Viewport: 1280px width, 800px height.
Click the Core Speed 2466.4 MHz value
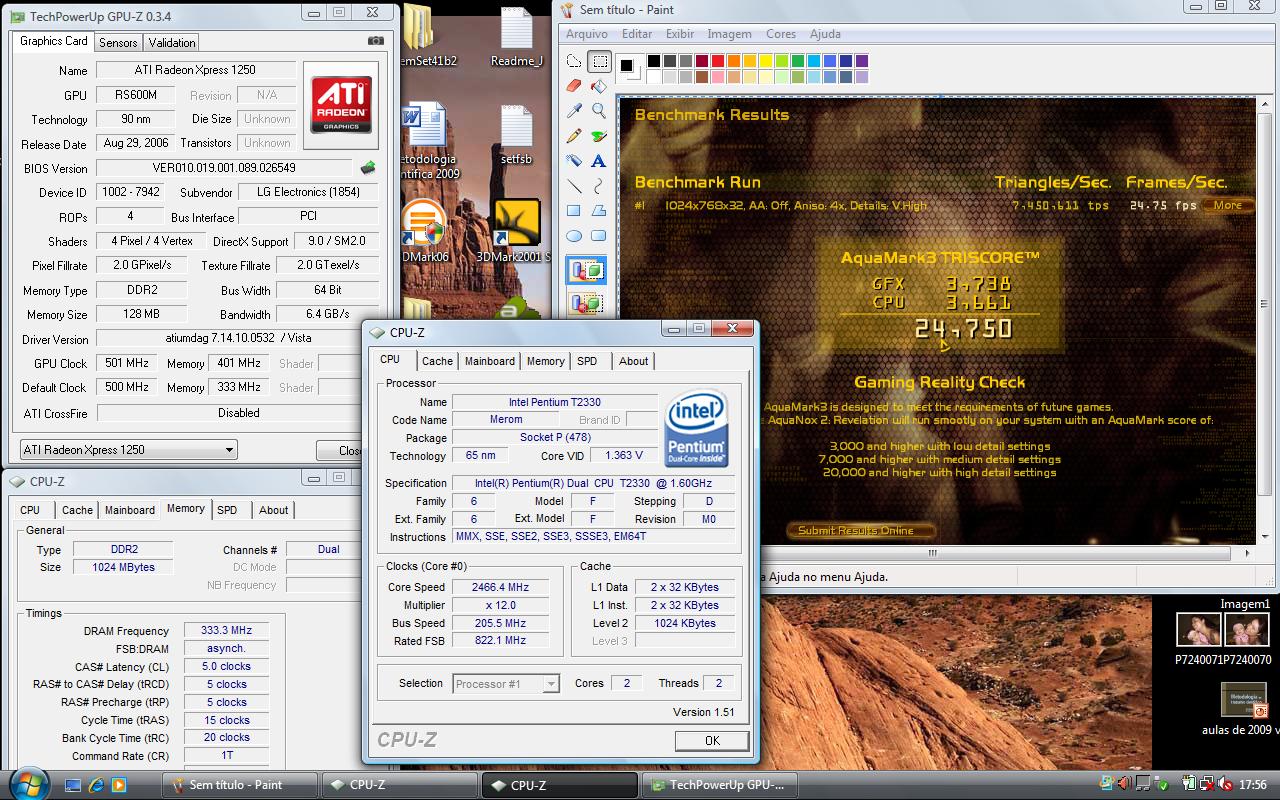click(x=500, y=587)
